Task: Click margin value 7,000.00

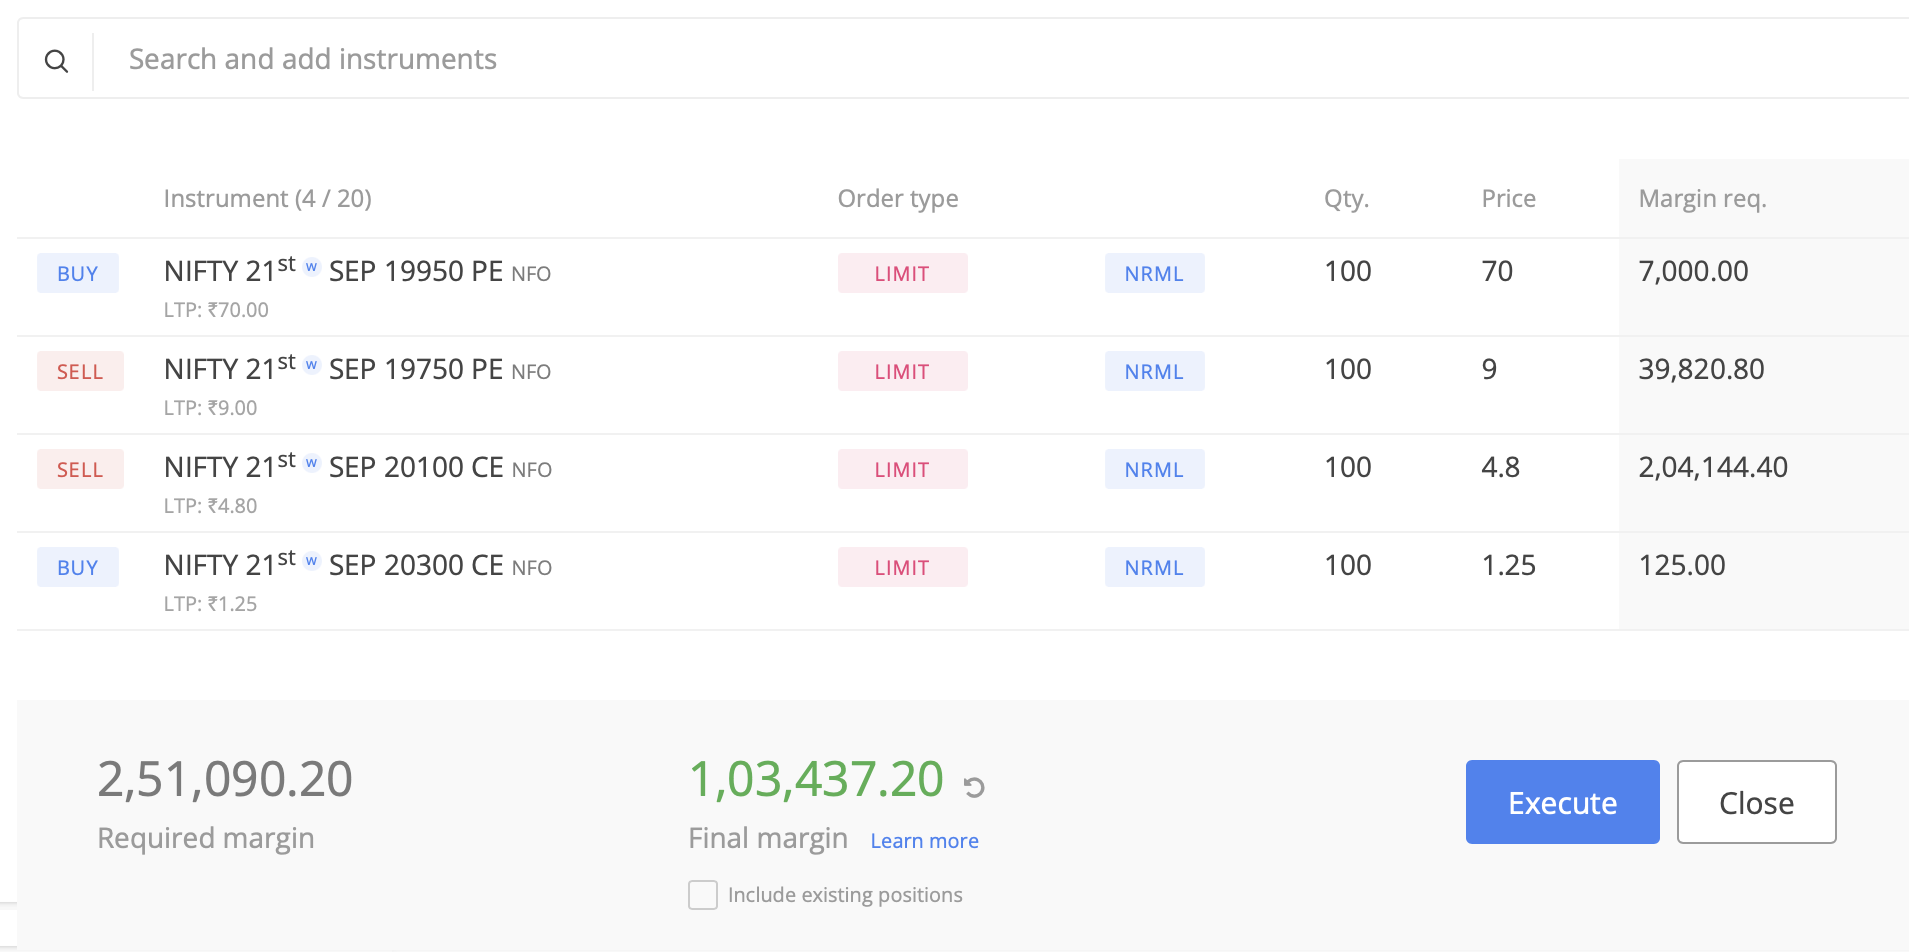Action: pos(1693,271)
